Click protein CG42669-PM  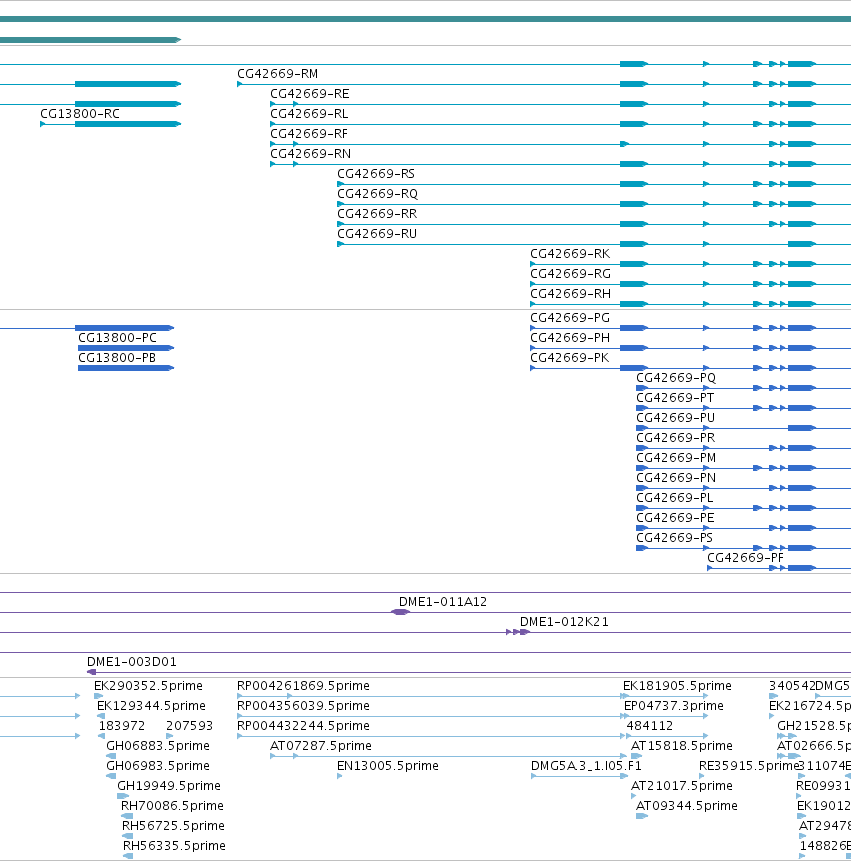(x=676, y=458)
